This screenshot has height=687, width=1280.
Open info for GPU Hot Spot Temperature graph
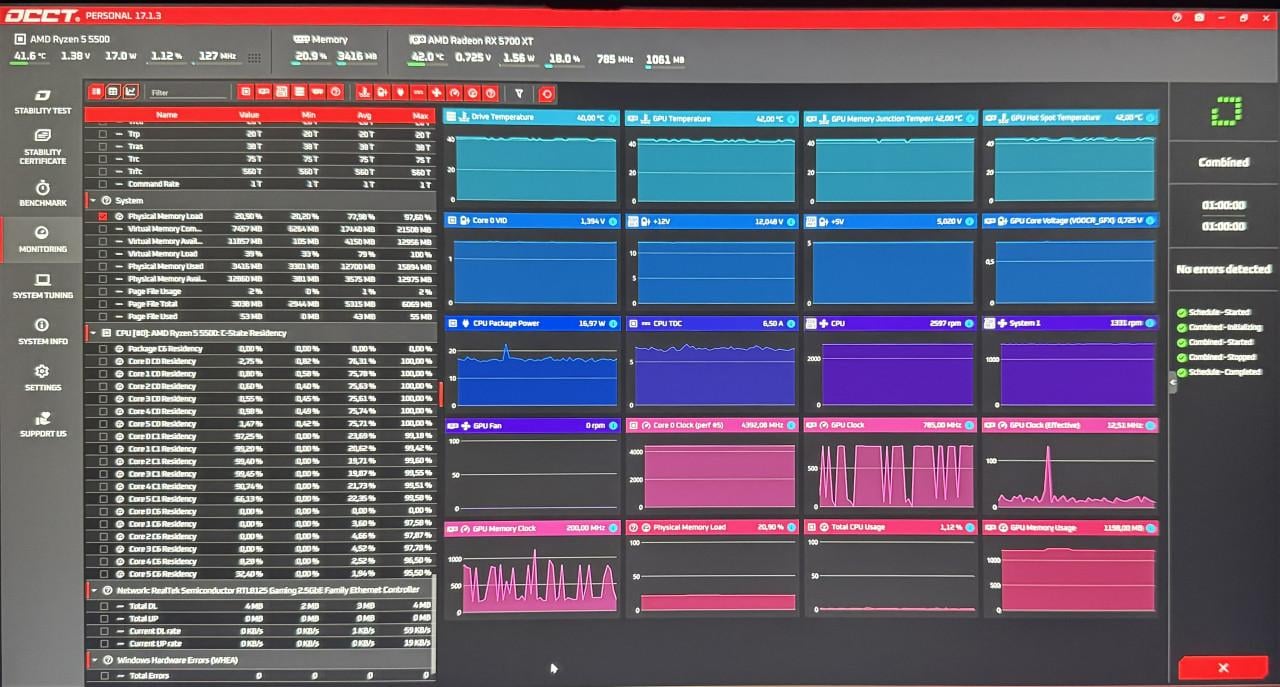pos(1152,118)
